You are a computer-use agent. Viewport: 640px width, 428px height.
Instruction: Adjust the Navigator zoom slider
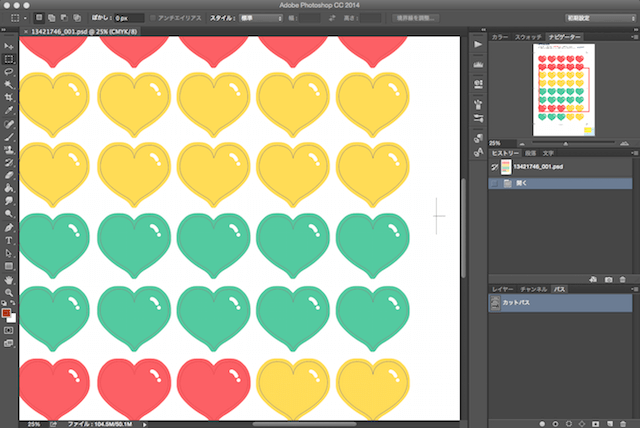566,144
